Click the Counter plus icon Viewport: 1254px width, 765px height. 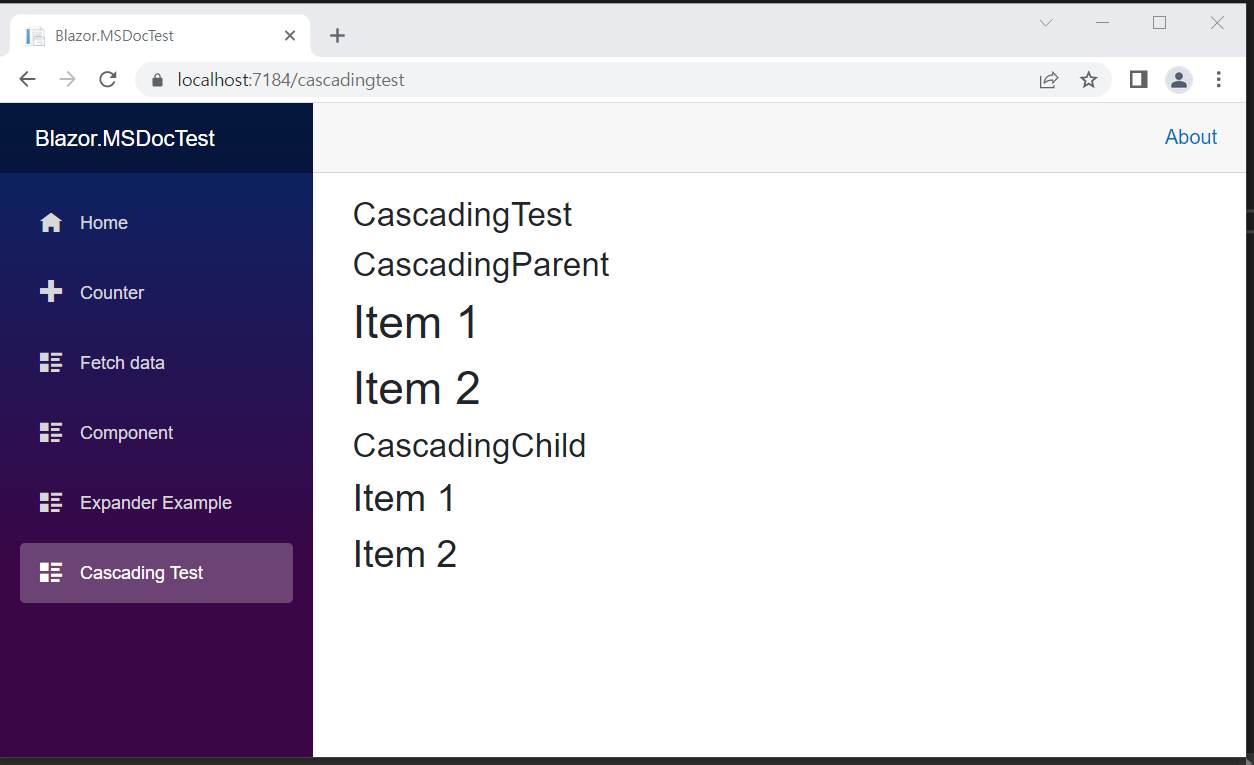click(51, 292)
